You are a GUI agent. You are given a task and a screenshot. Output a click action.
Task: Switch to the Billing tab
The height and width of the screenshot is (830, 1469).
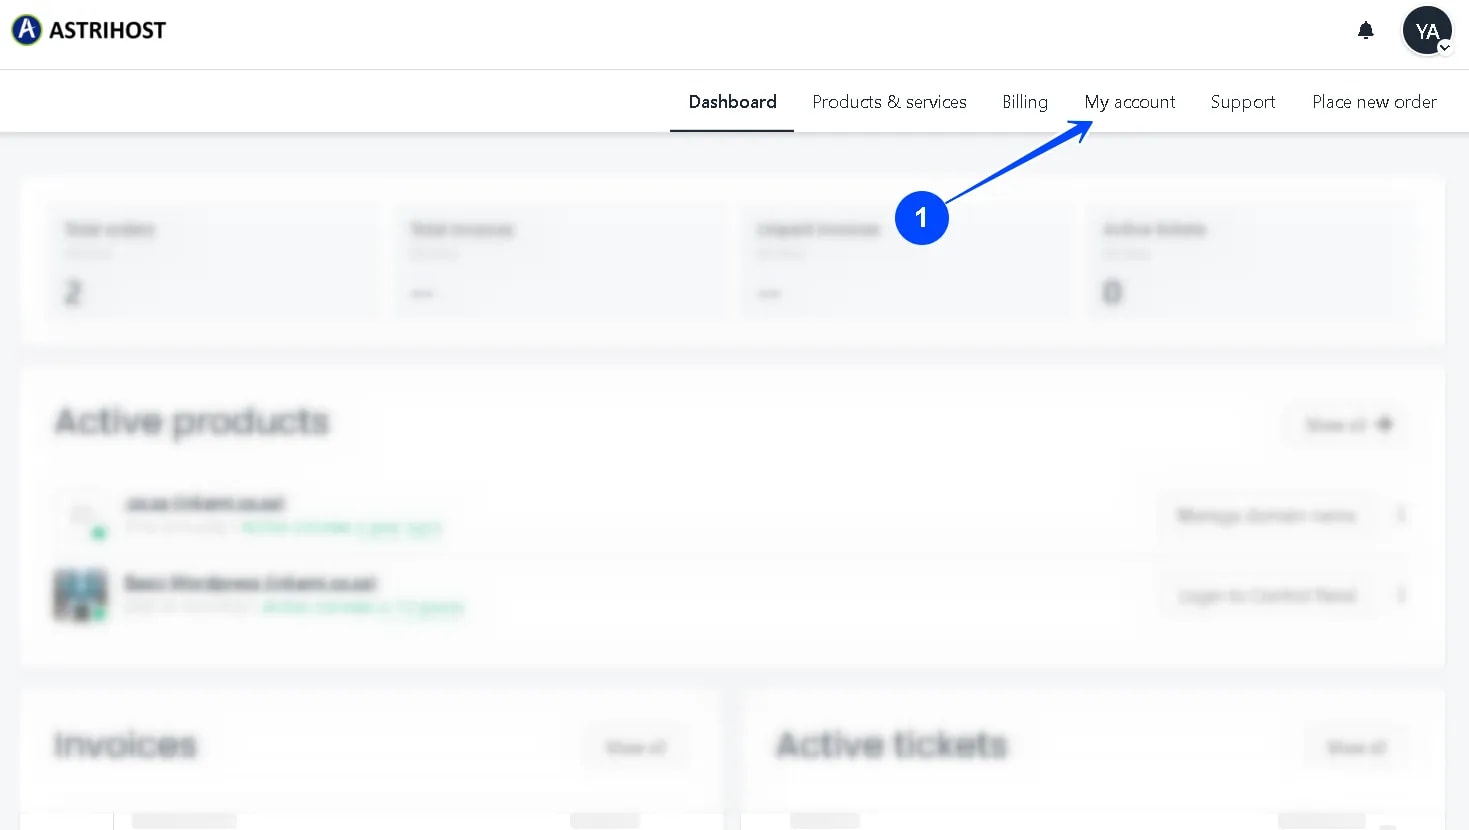click(x=1024, y=101)
